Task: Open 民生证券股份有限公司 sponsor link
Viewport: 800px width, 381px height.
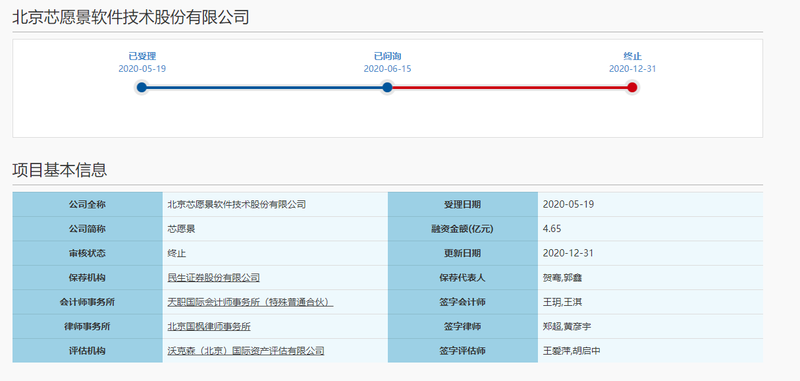Action: (x=213, y=278)
